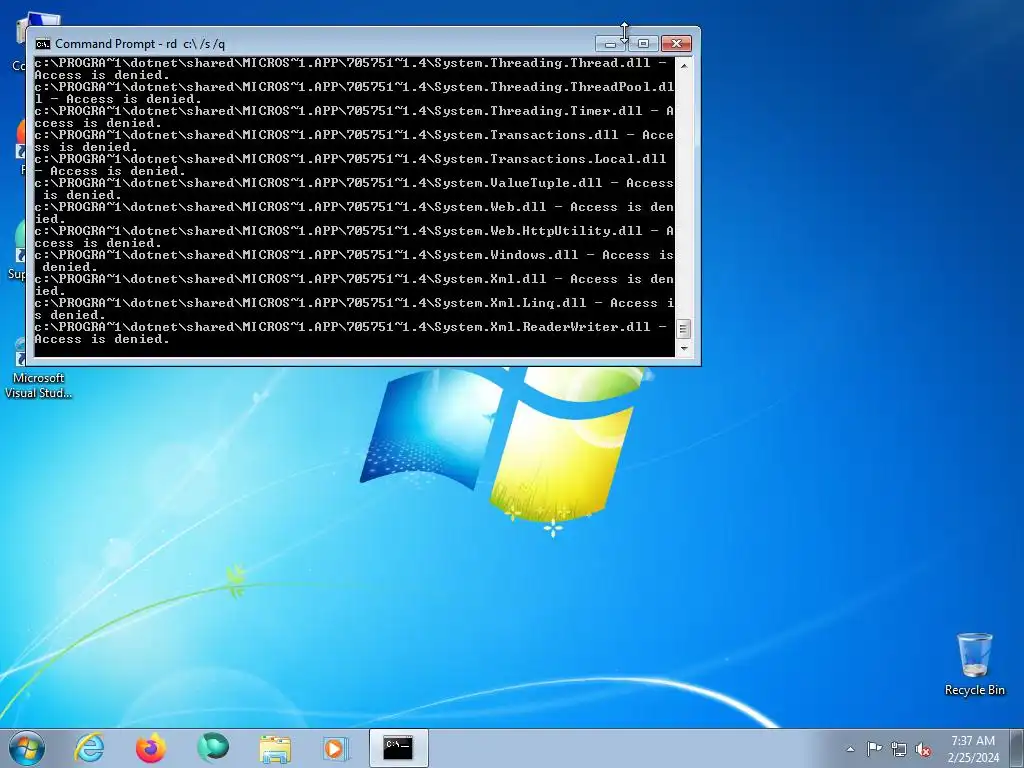The width and height of the screenshot is (1024, 768).
Task: Click the System.Web.HttpUtility.dll output line
Action: click(x=353, y=236)
